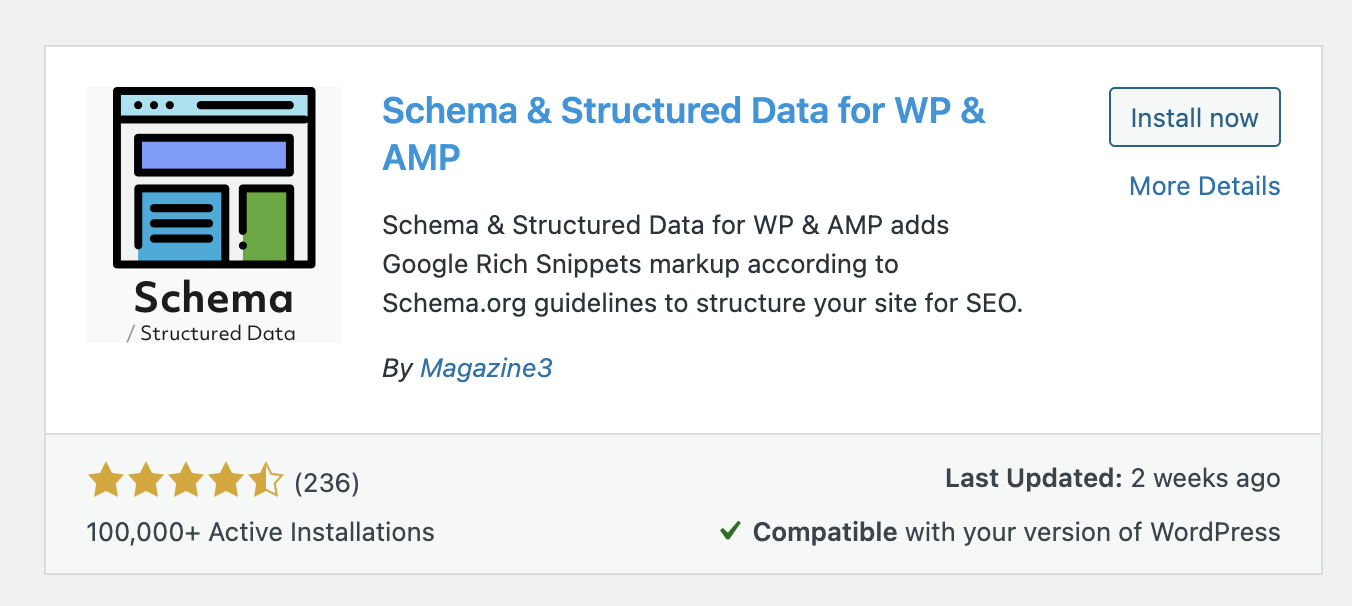Click the green compatibility checkmark icon
1352x606 pixels.
[x=730, y=531]
